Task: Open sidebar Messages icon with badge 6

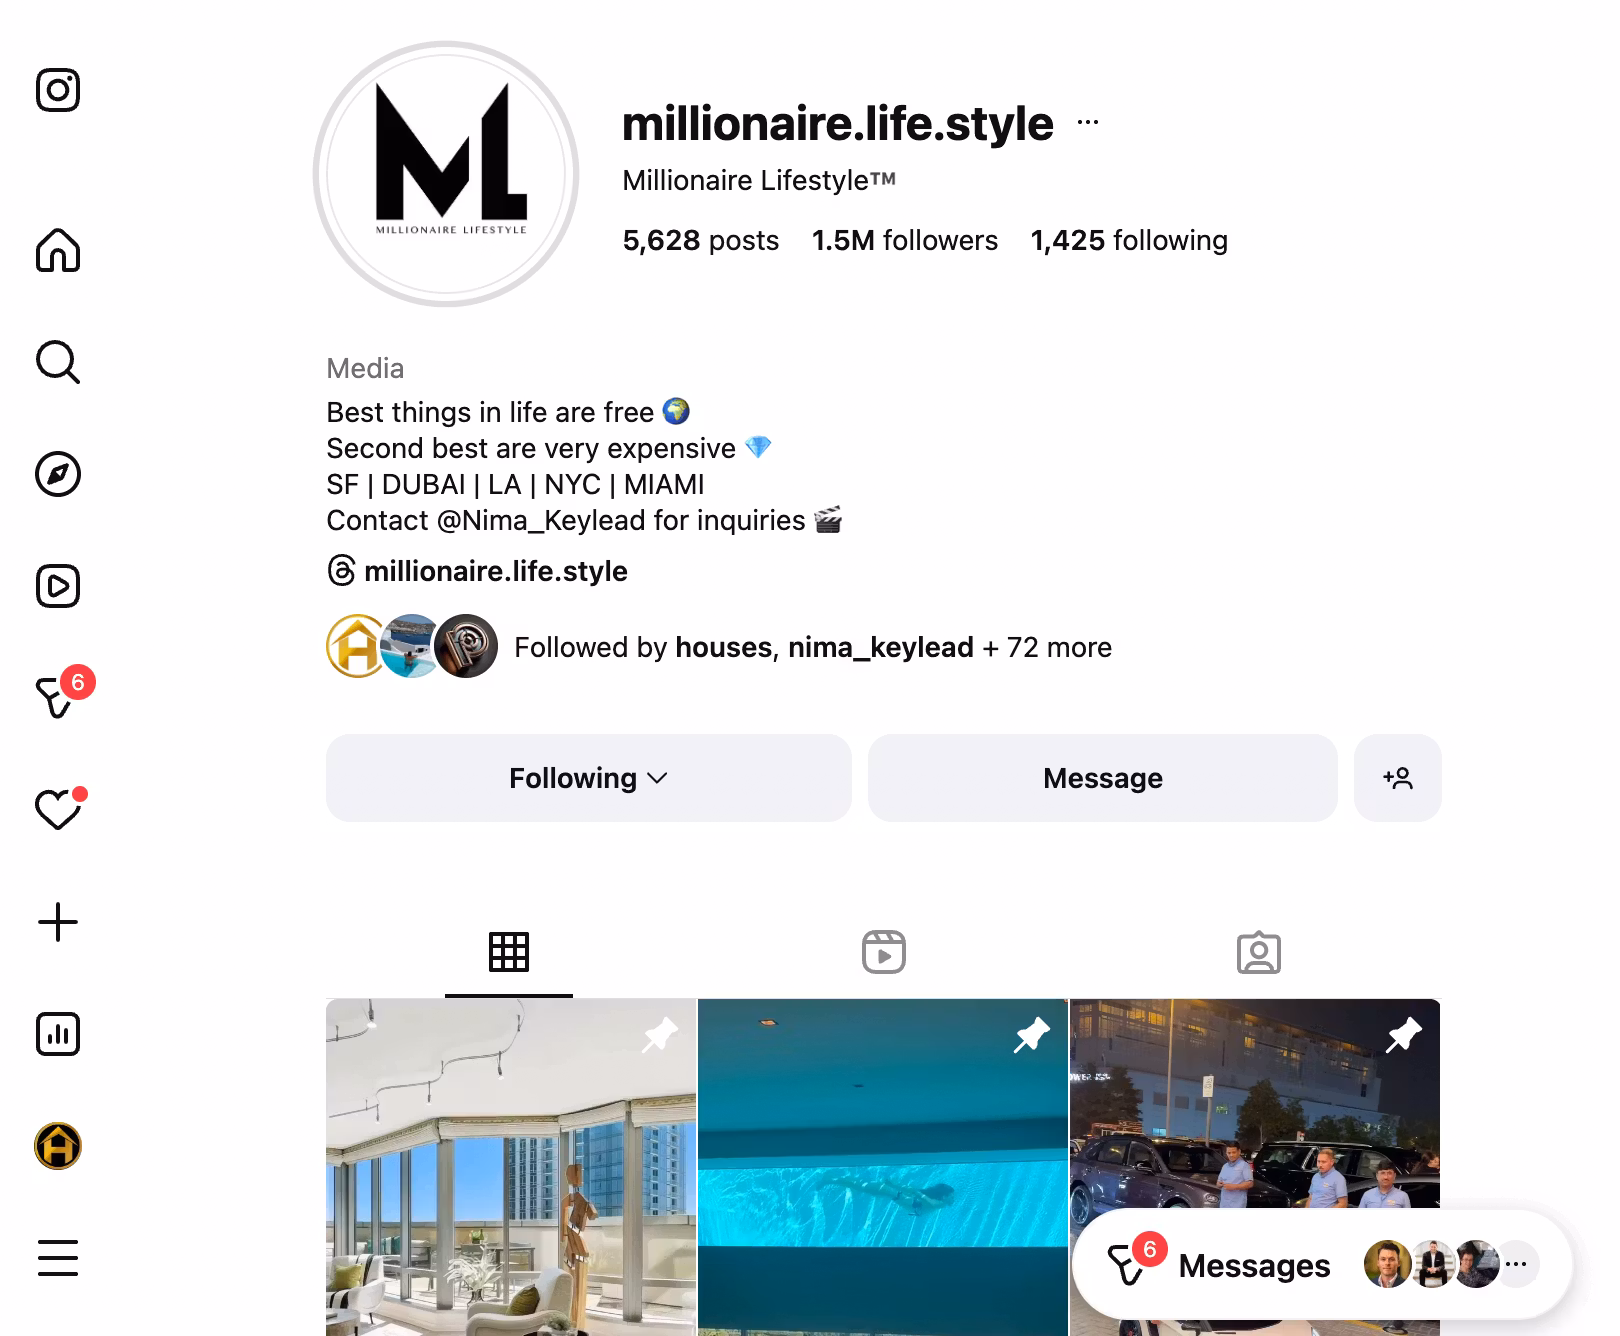Action: pyautogui.click(x=62, y=694)
